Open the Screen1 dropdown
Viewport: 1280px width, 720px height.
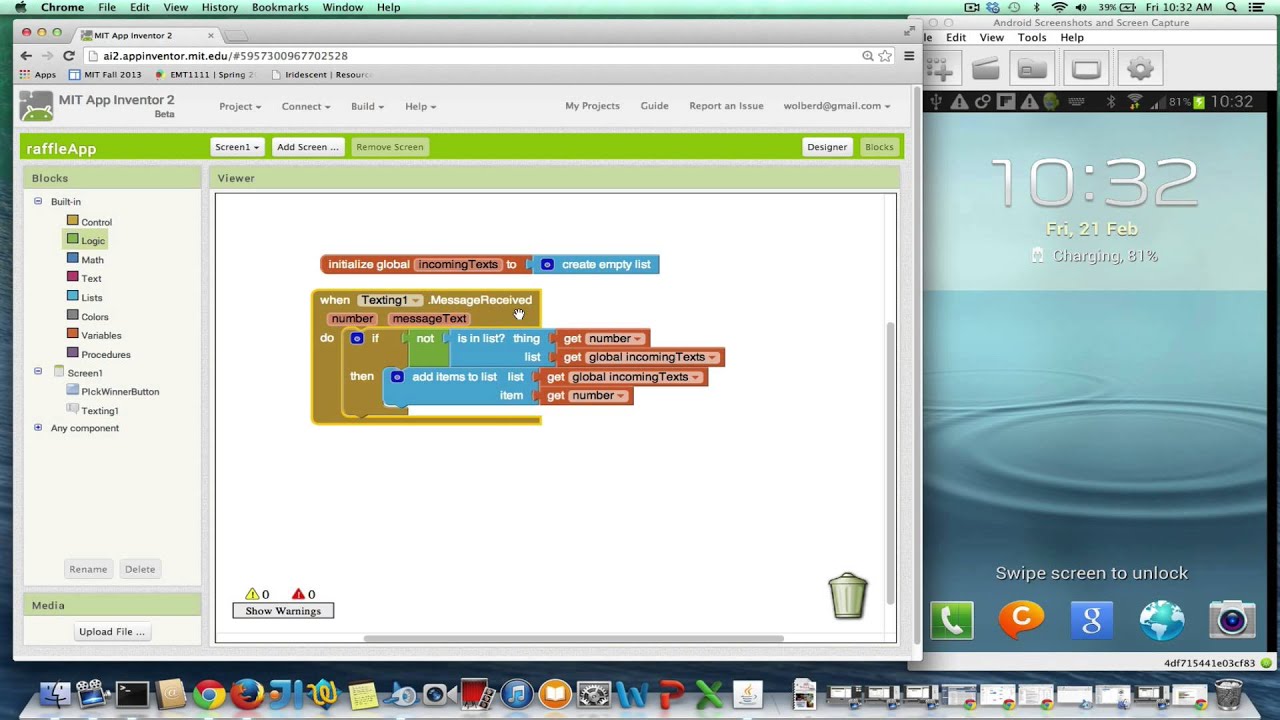tap(237, 147)
